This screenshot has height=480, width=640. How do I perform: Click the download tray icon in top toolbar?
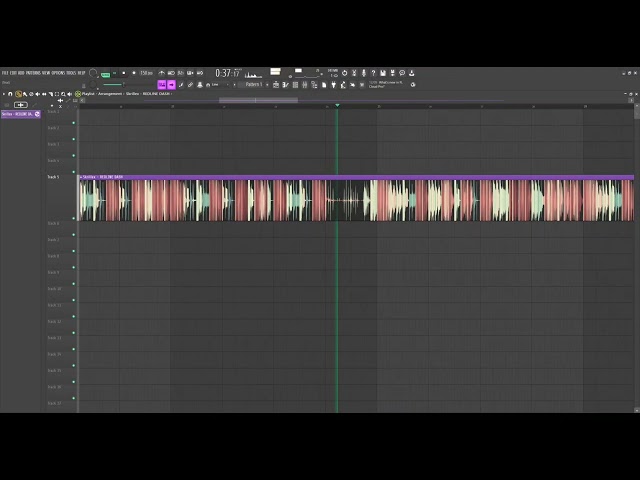pyautogui.click(x=411, y=73)
